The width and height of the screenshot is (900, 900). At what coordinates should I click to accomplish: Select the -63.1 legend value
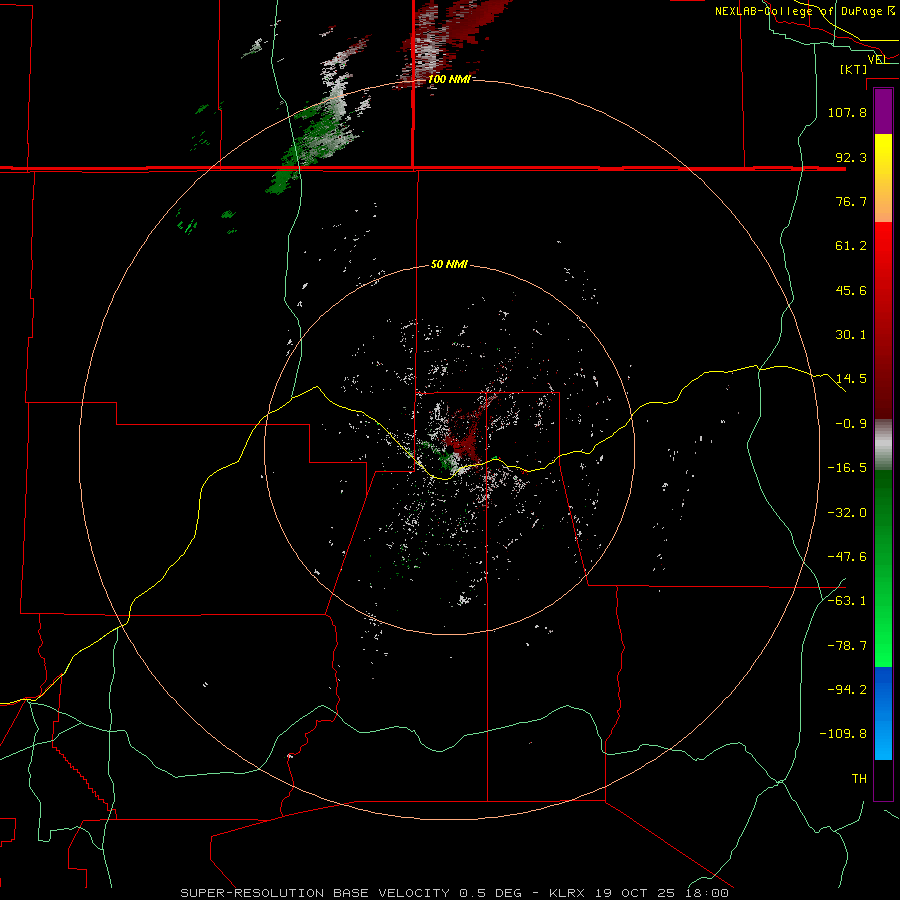pyautogui.click(x=847, y=601)
